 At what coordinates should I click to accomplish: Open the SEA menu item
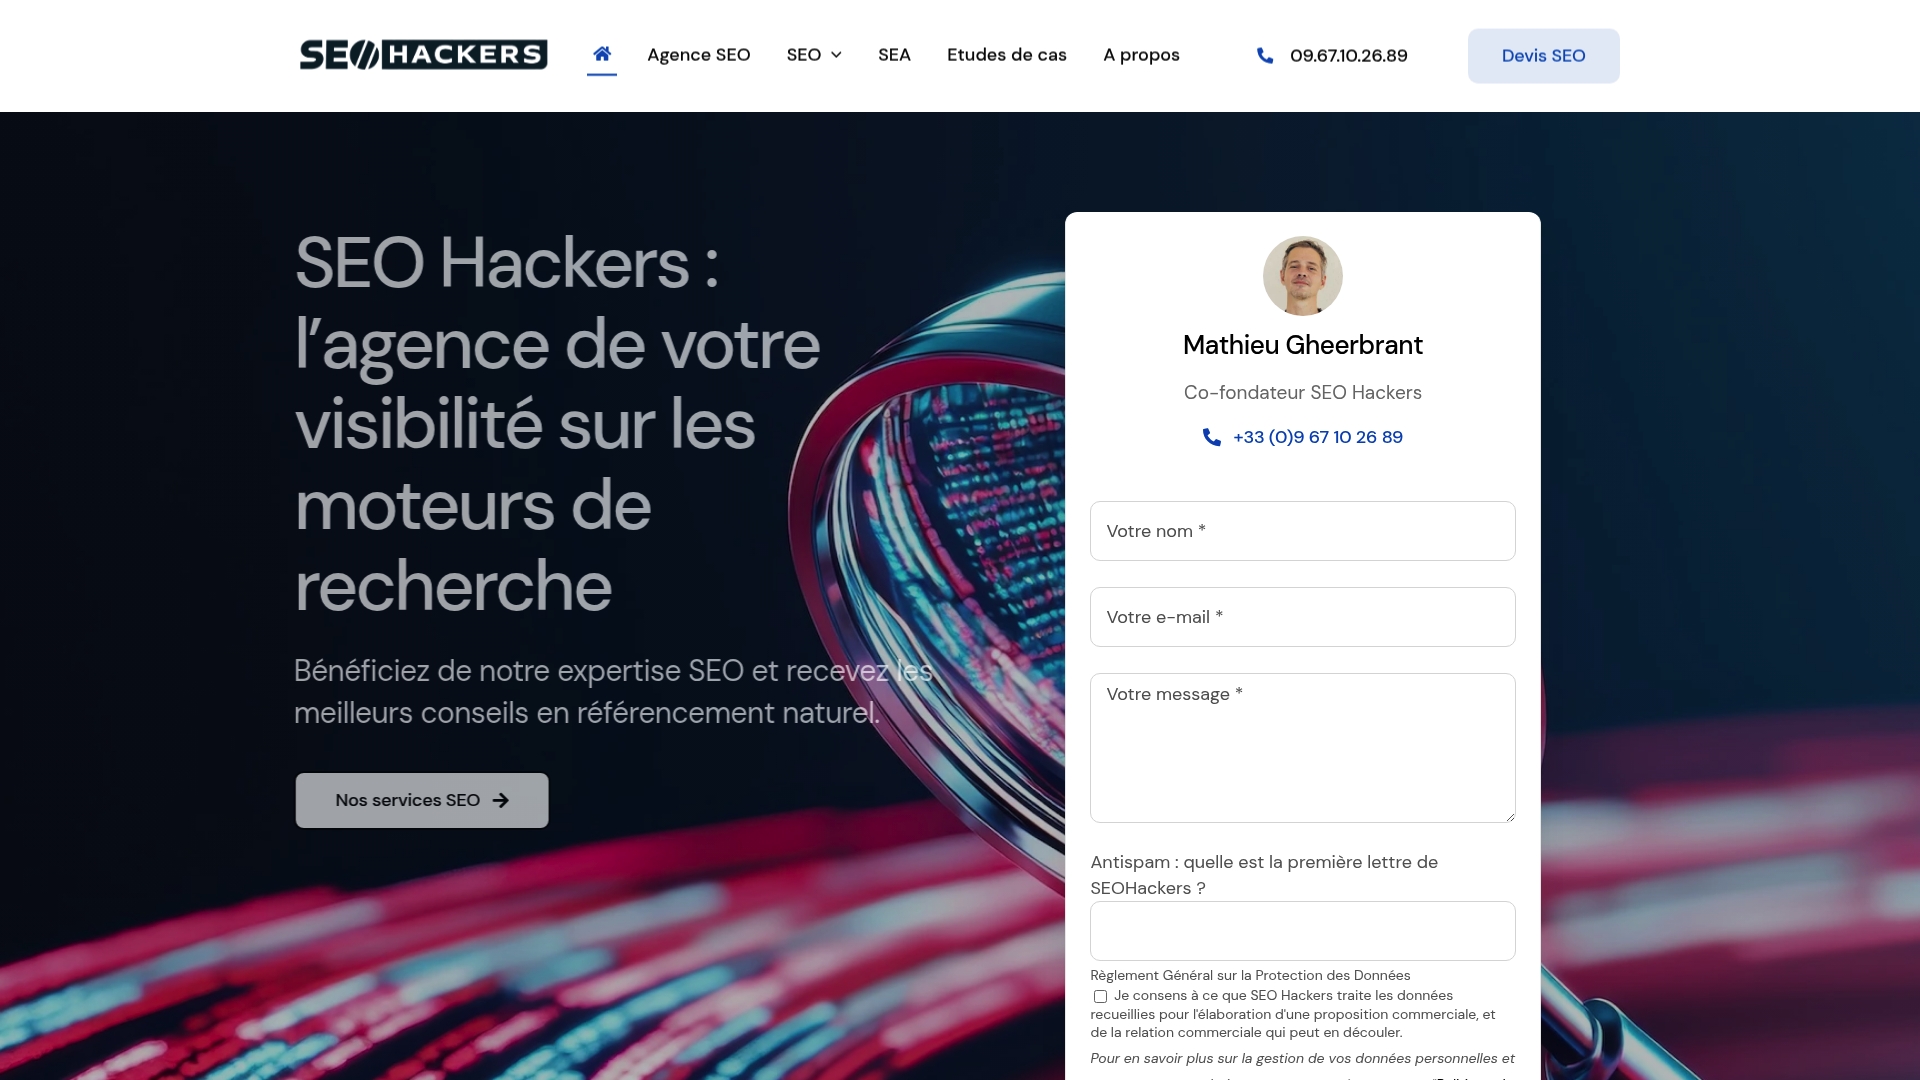894,55
